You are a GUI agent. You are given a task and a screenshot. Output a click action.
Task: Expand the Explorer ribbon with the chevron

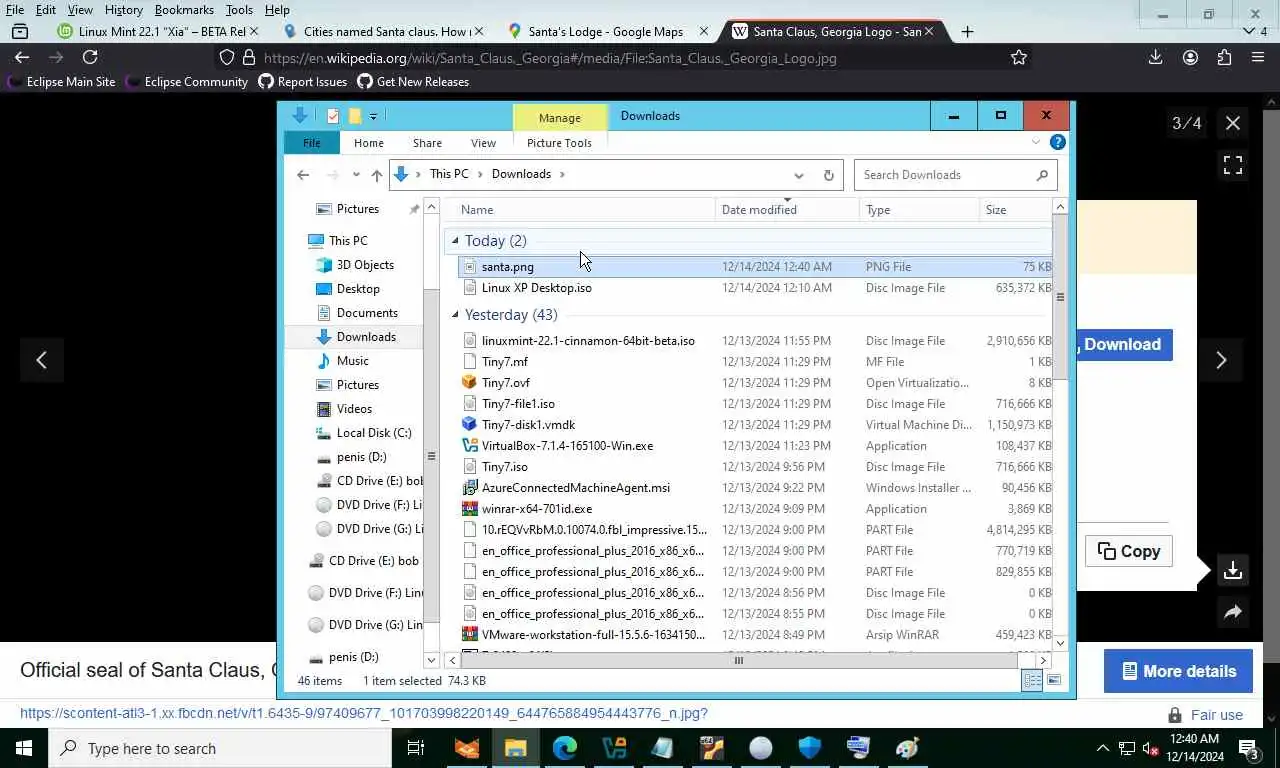coord(1036,142)
